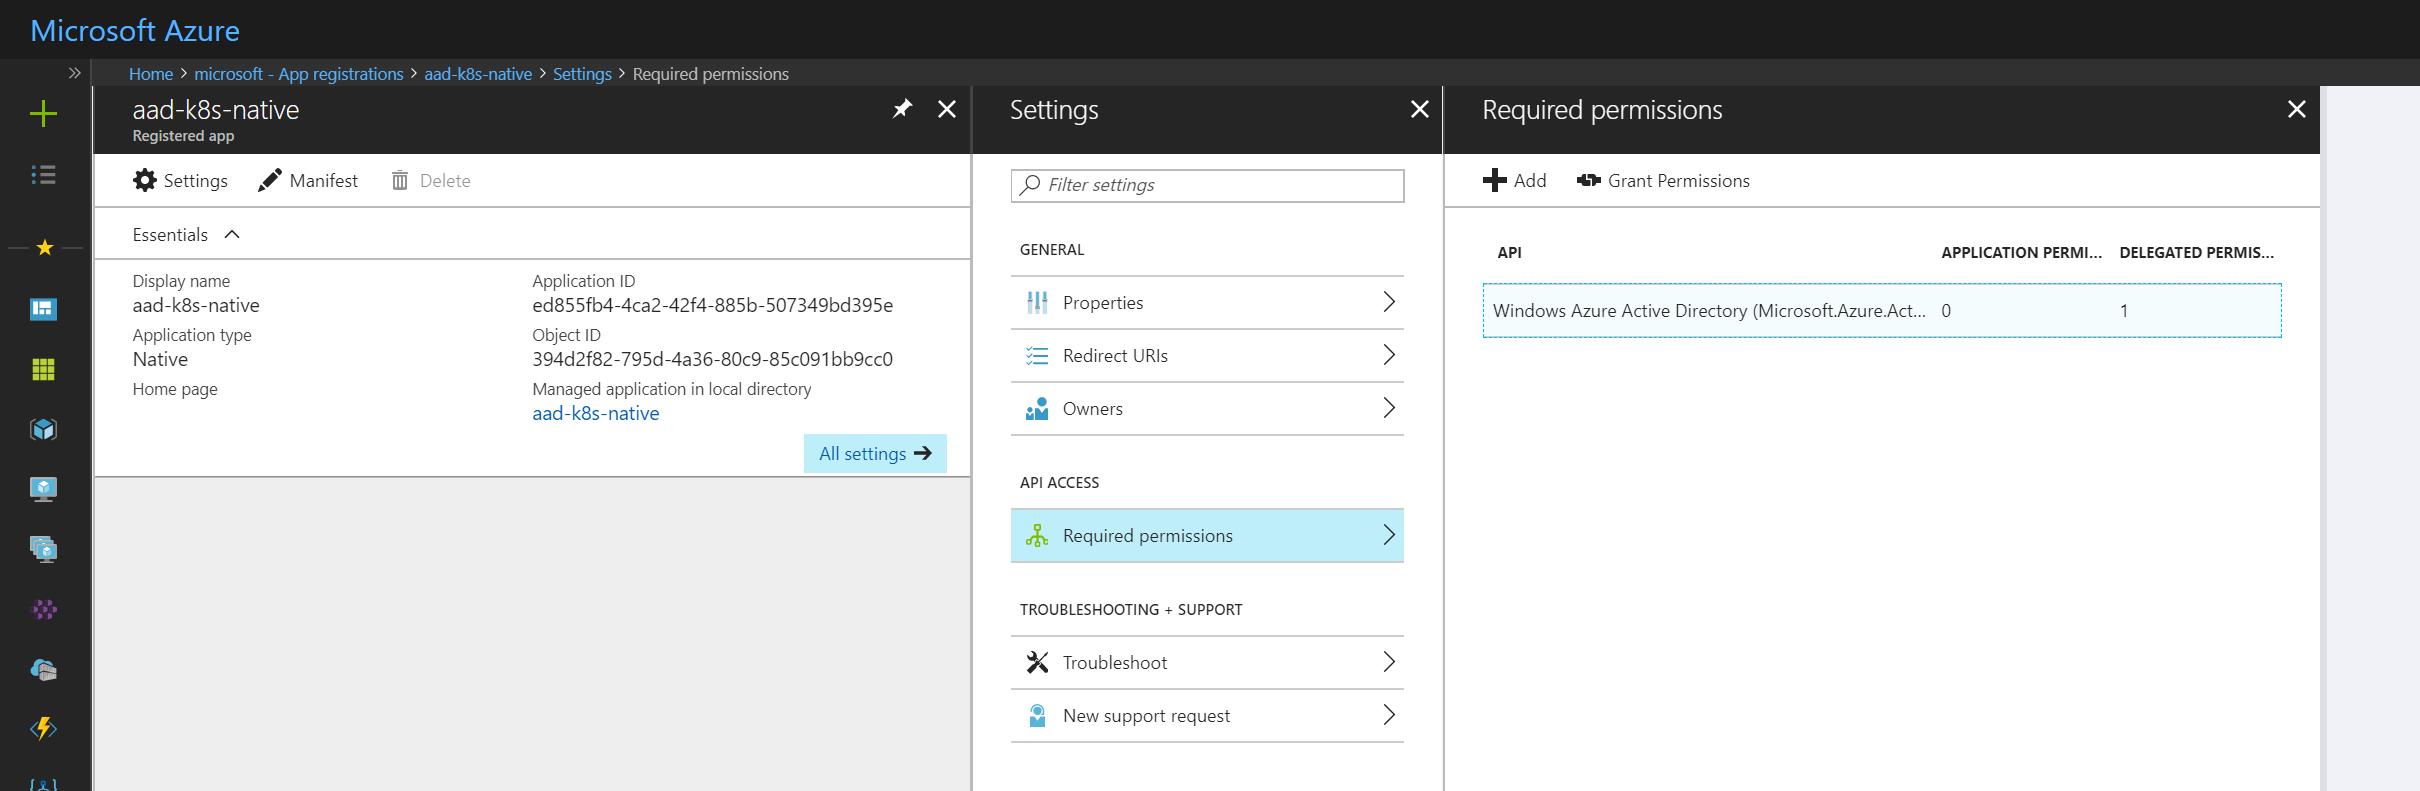The width and height of the screenshot is (2420, 791).
Task: Click the Add permission button
Action: (1514, 181)
